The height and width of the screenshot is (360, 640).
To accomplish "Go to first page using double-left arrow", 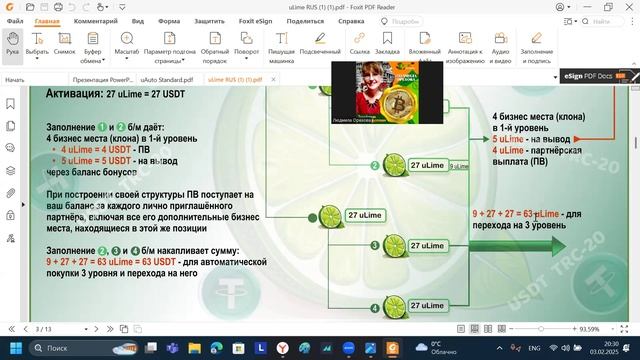I will 11,329.
